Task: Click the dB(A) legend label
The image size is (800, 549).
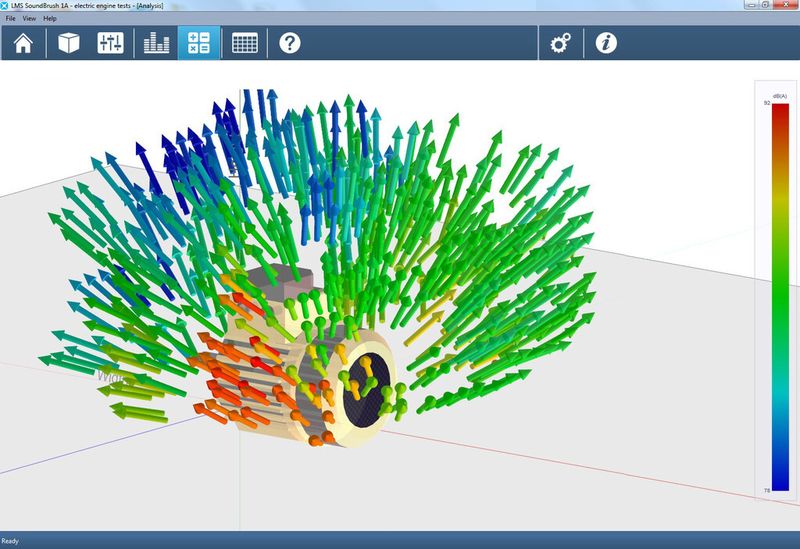Action: pos(780,96)
